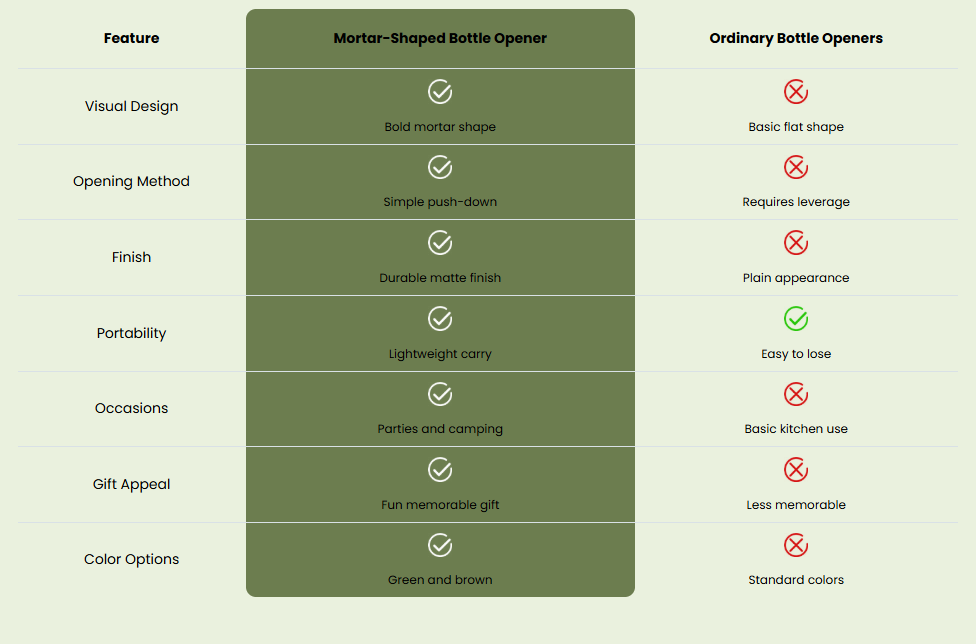
Task: Click the Color Options row label
Action: click(x=131, y=559)
